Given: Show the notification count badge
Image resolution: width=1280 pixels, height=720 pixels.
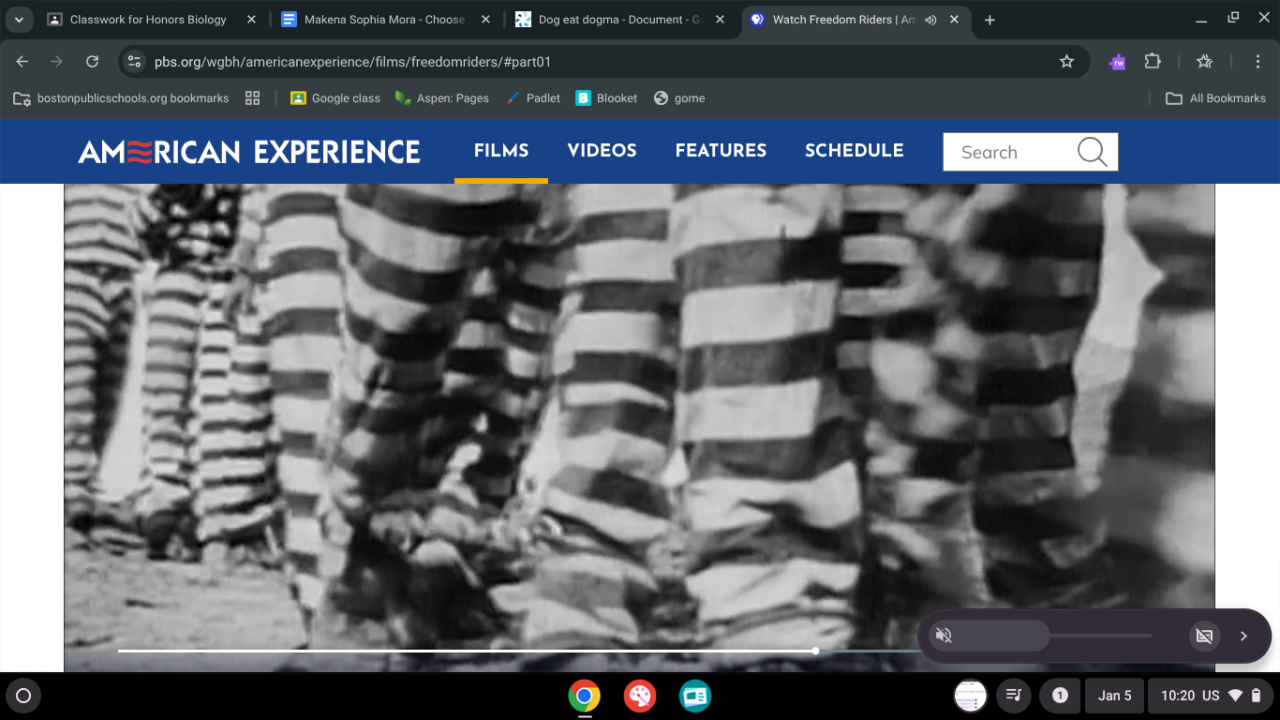Looking at the screenshot, I should pos(1060,696).
